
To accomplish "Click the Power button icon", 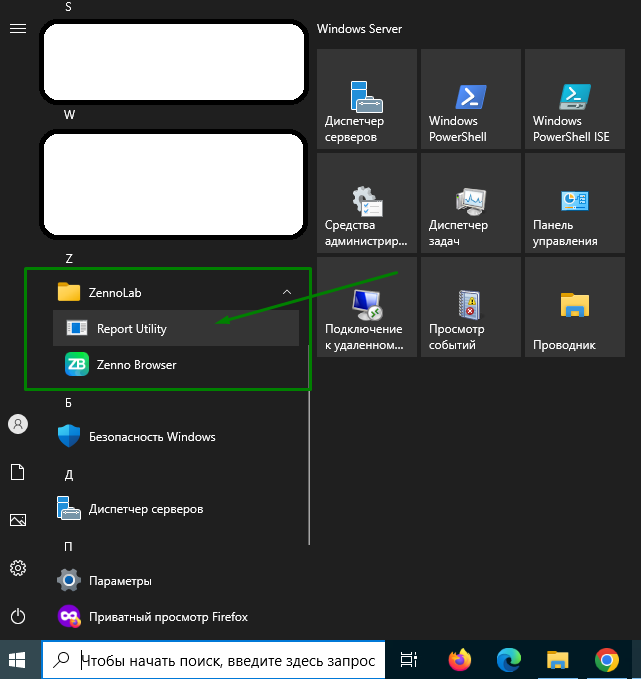I will coord(18,616).
